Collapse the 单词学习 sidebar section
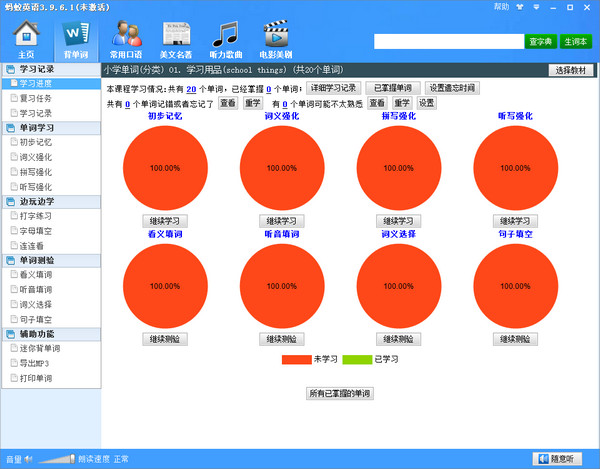600x469 pixels. (x=52, y=128)
